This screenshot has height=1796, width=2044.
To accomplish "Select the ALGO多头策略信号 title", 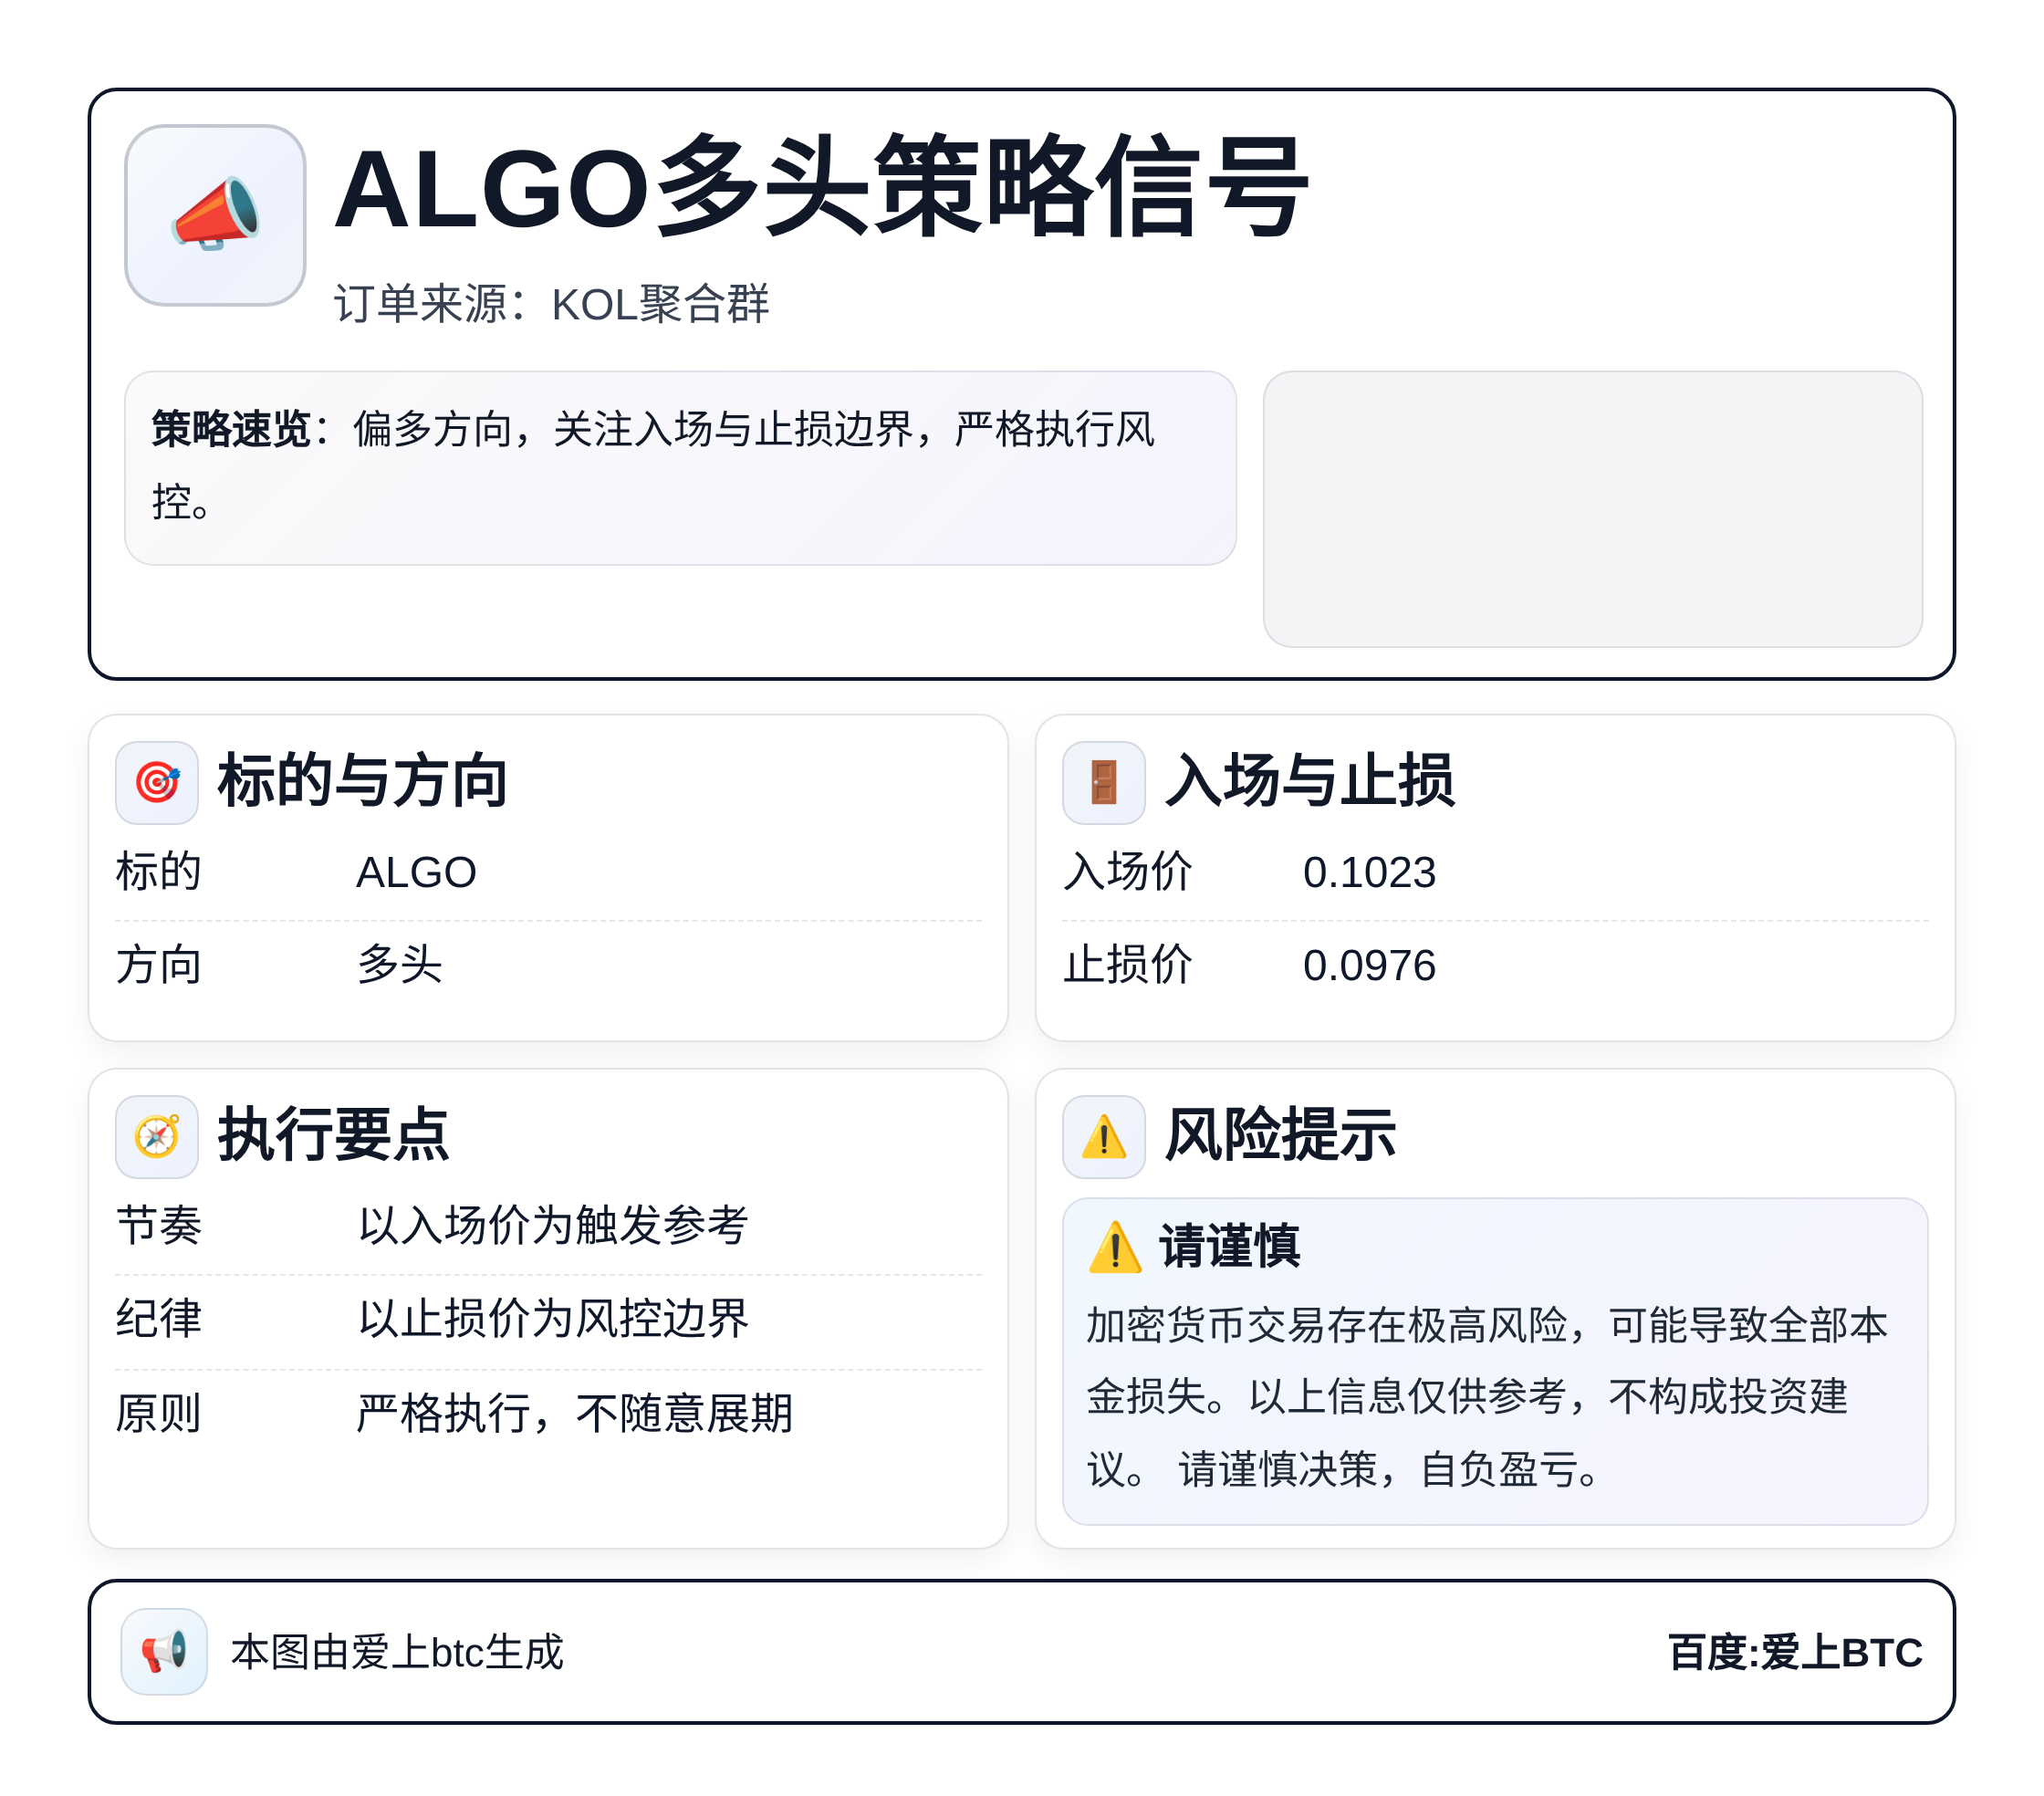I will point(821,188).
